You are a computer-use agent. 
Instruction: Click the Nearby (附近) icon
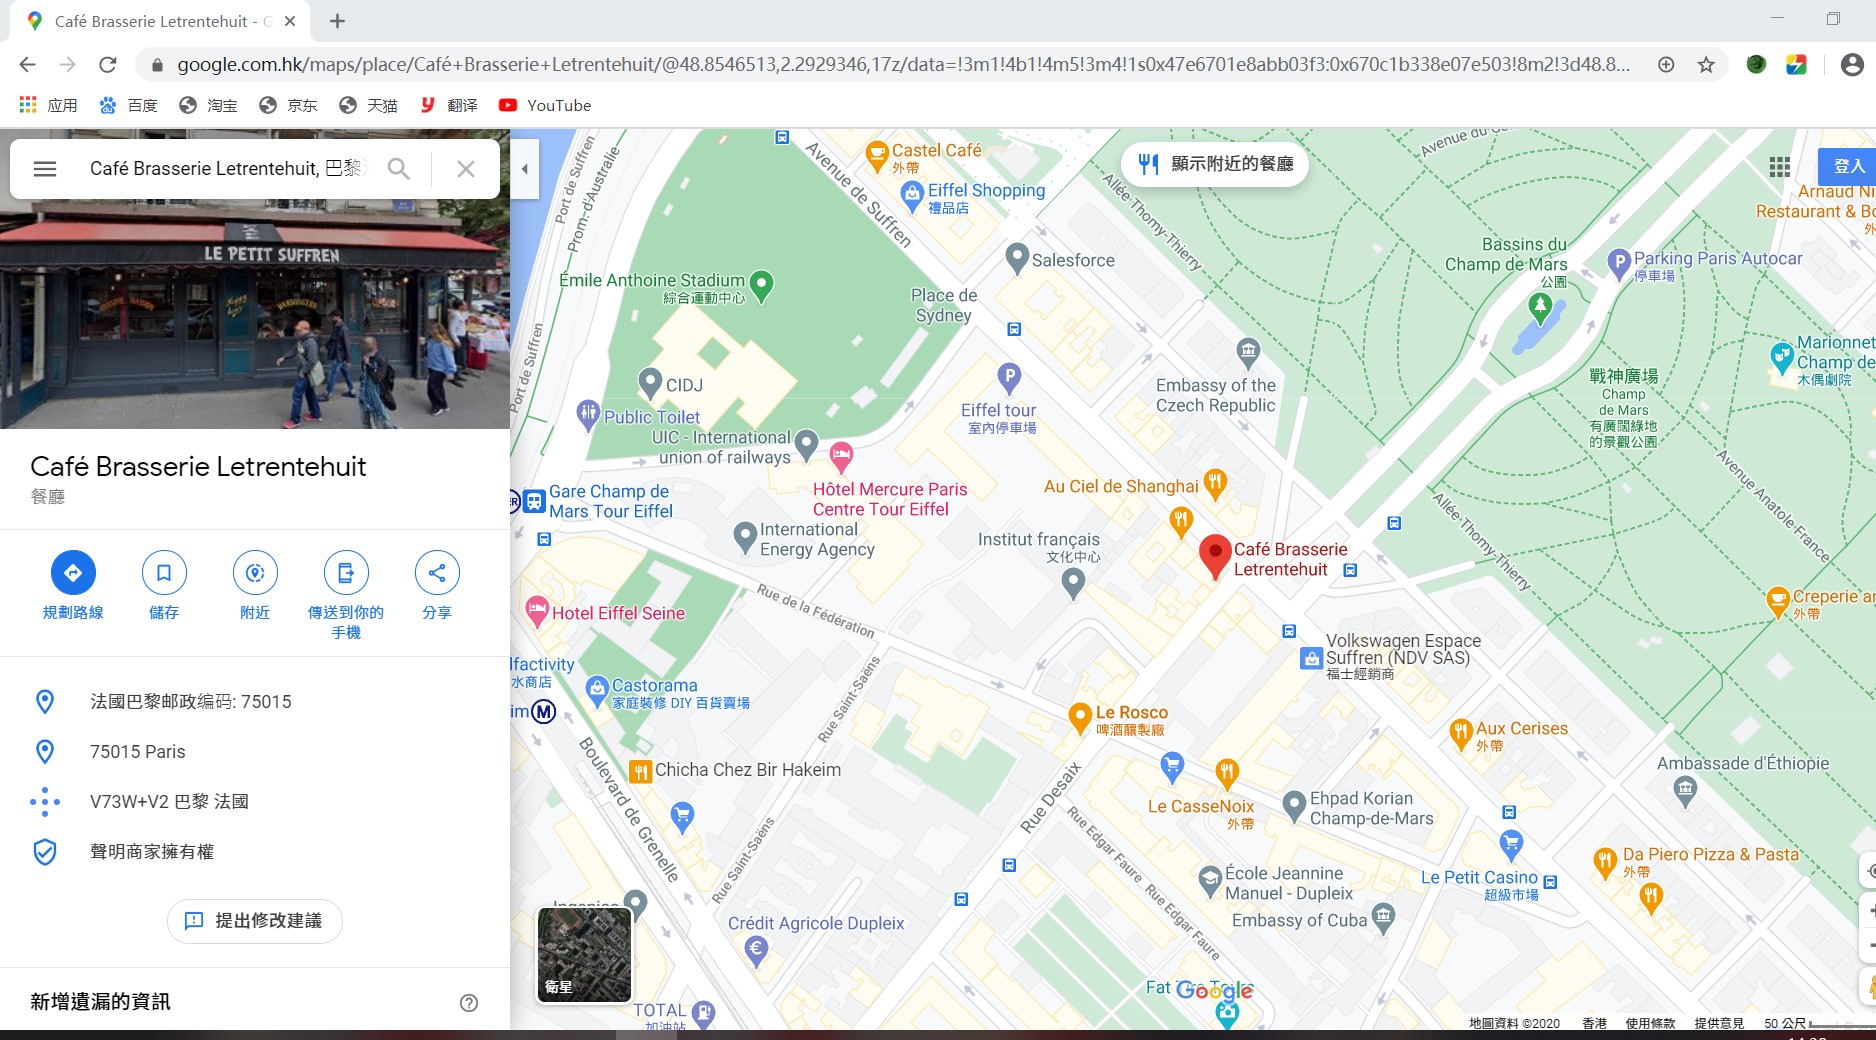pyautogui.click(x=255, y=572)
